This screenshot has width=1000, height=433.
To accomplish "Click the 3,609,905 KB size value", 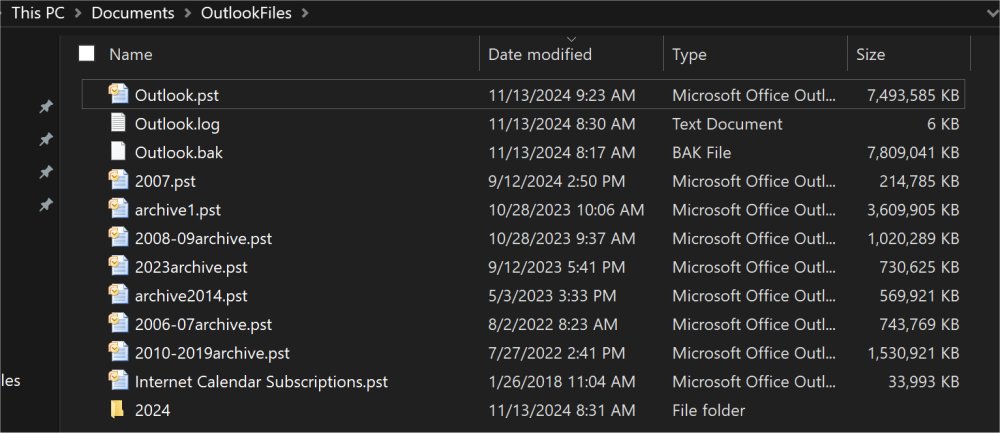I will coord(913,209).
